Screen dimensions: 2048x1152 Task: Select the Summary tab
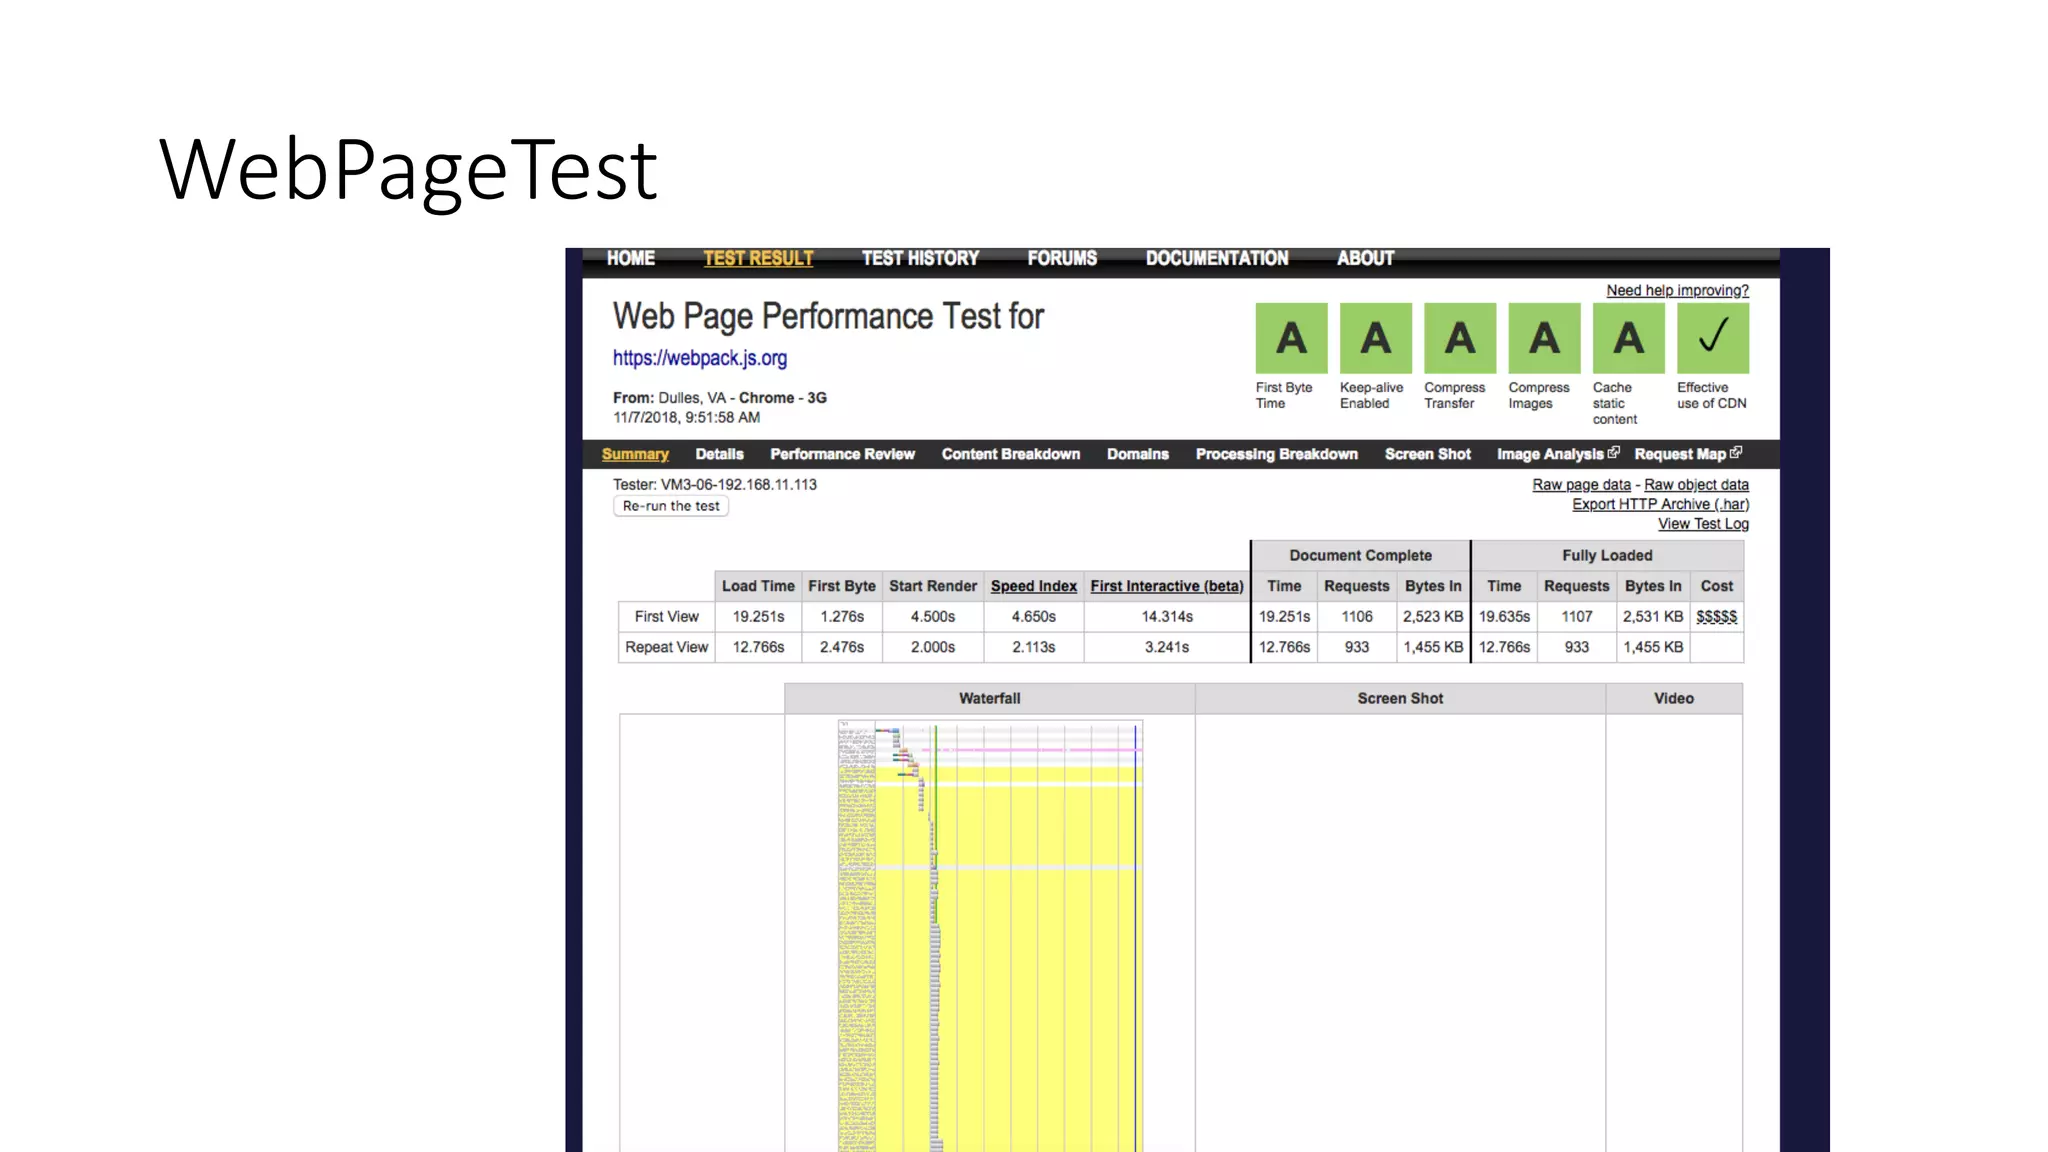click(635, 454)
